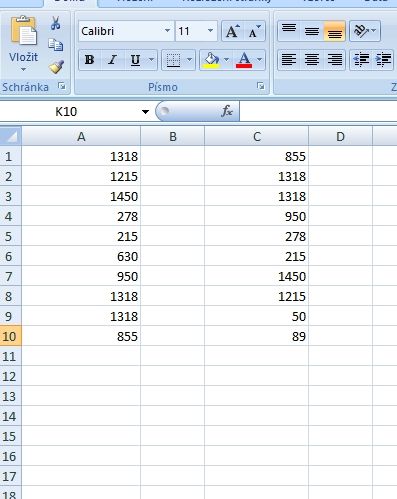Apply yellow fill color bucket
This screenshot has height=499, width=397.
click(x=211, y=60)
